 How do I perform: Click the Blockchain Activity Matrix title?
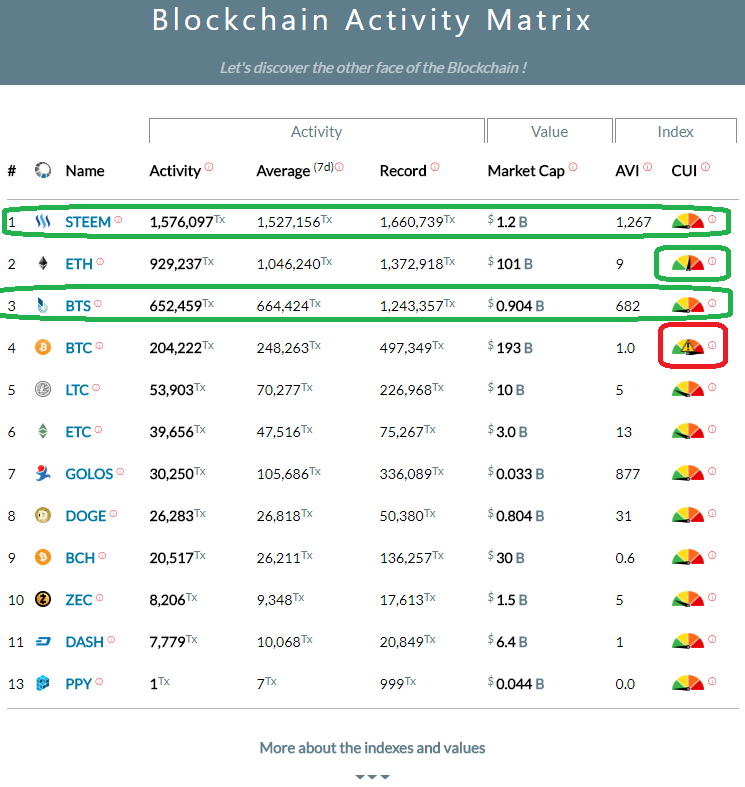coord(372,20)
